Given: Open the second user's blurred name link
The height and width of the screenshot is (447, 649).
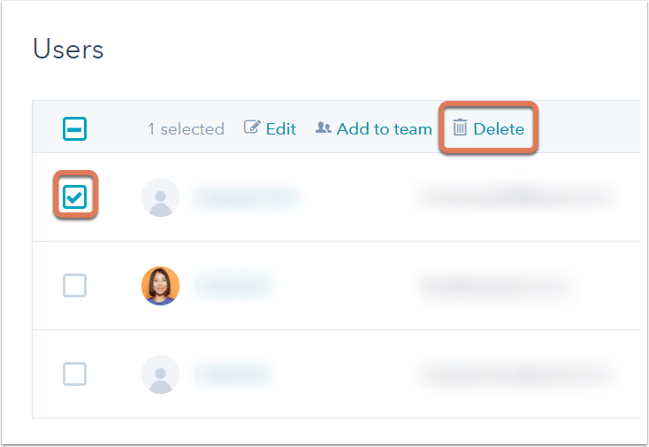Looking at the screenshot, I should click(x=233, y=286).
